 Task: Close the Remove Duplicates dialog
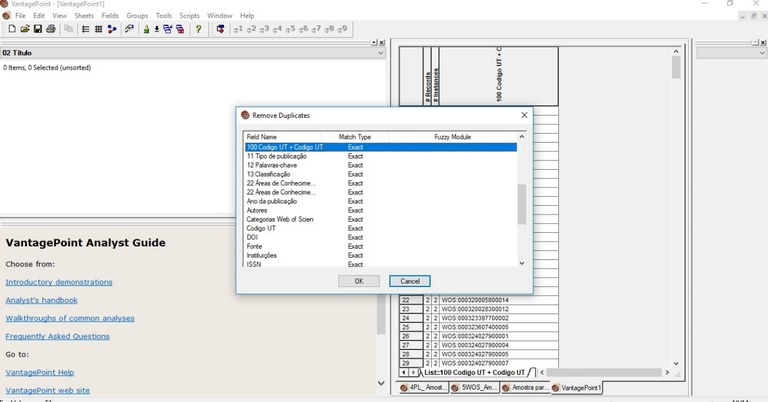(x=524, y=115)
